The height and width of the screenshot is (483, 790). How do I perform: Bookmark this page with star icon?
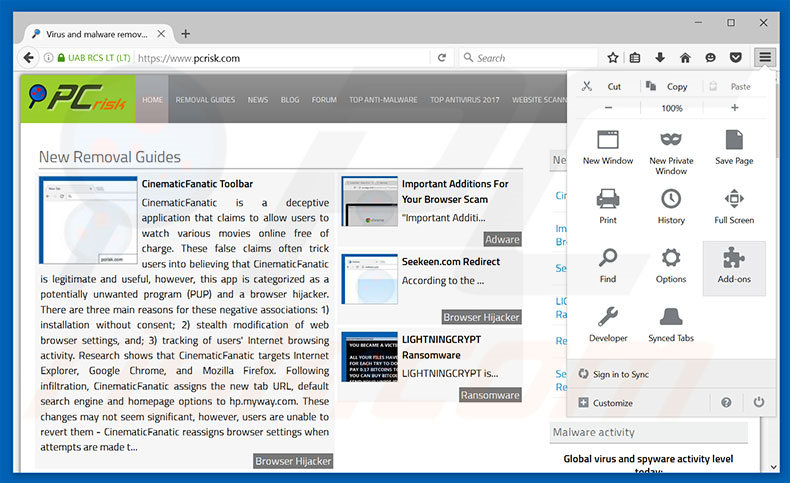613,58
